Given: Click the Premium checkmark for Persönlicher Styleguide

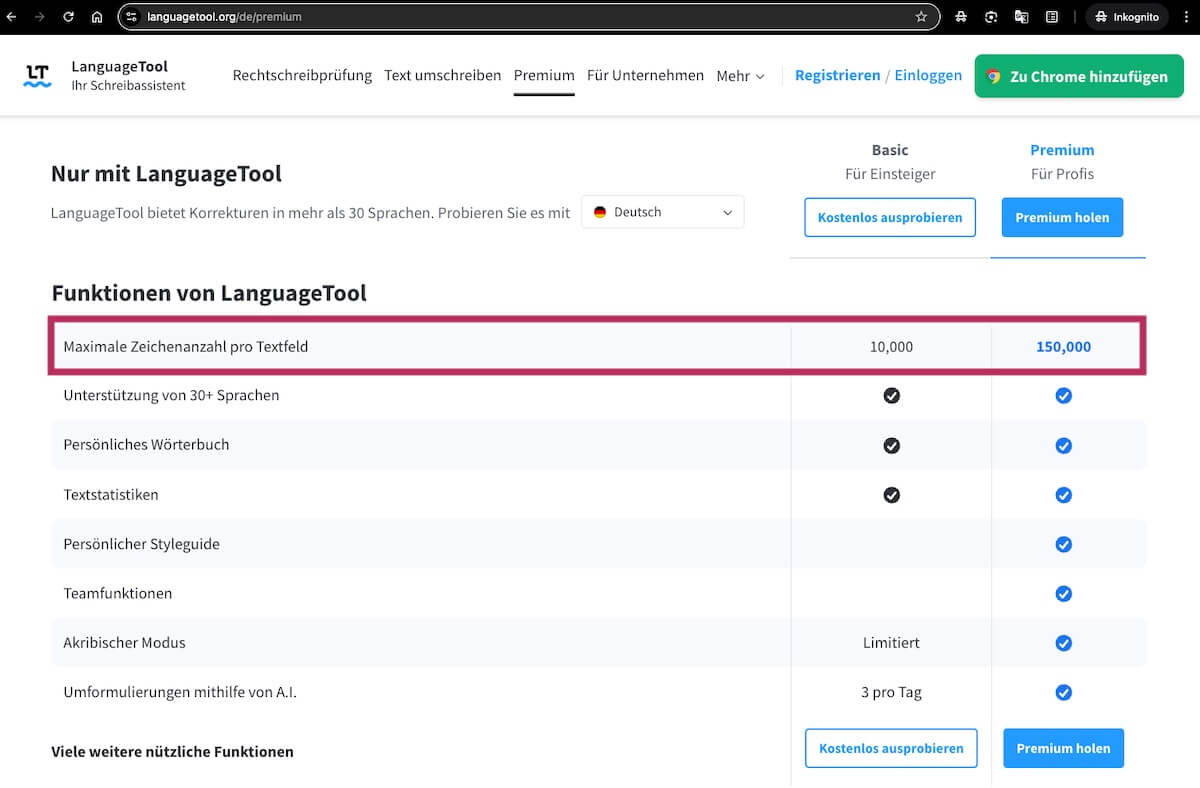Looking at the screenshot, I should (x=1064, y=544).
